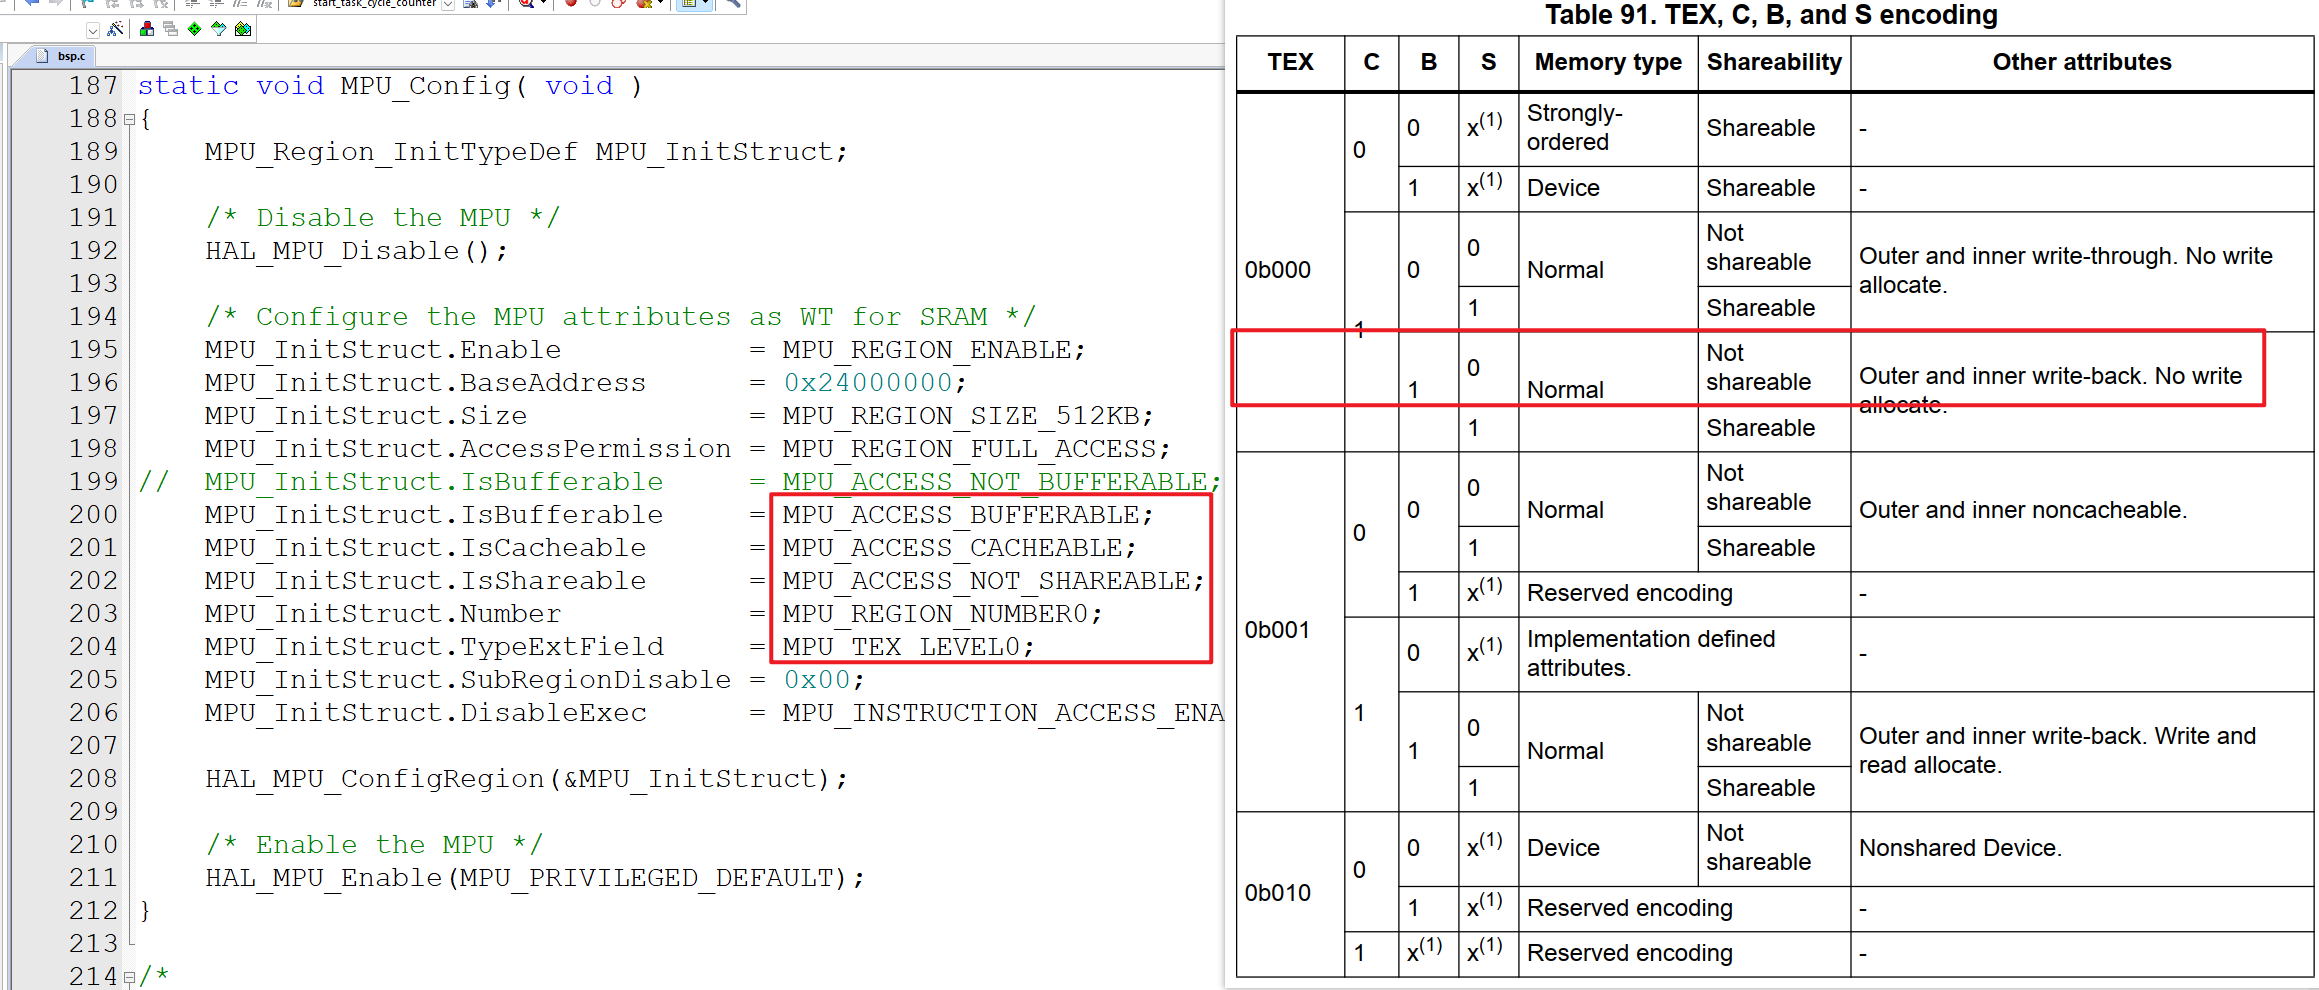Collapse the MPU_Config function at line 188
This screenshot has width=2319, height=990.
click(x=129, y=120)
